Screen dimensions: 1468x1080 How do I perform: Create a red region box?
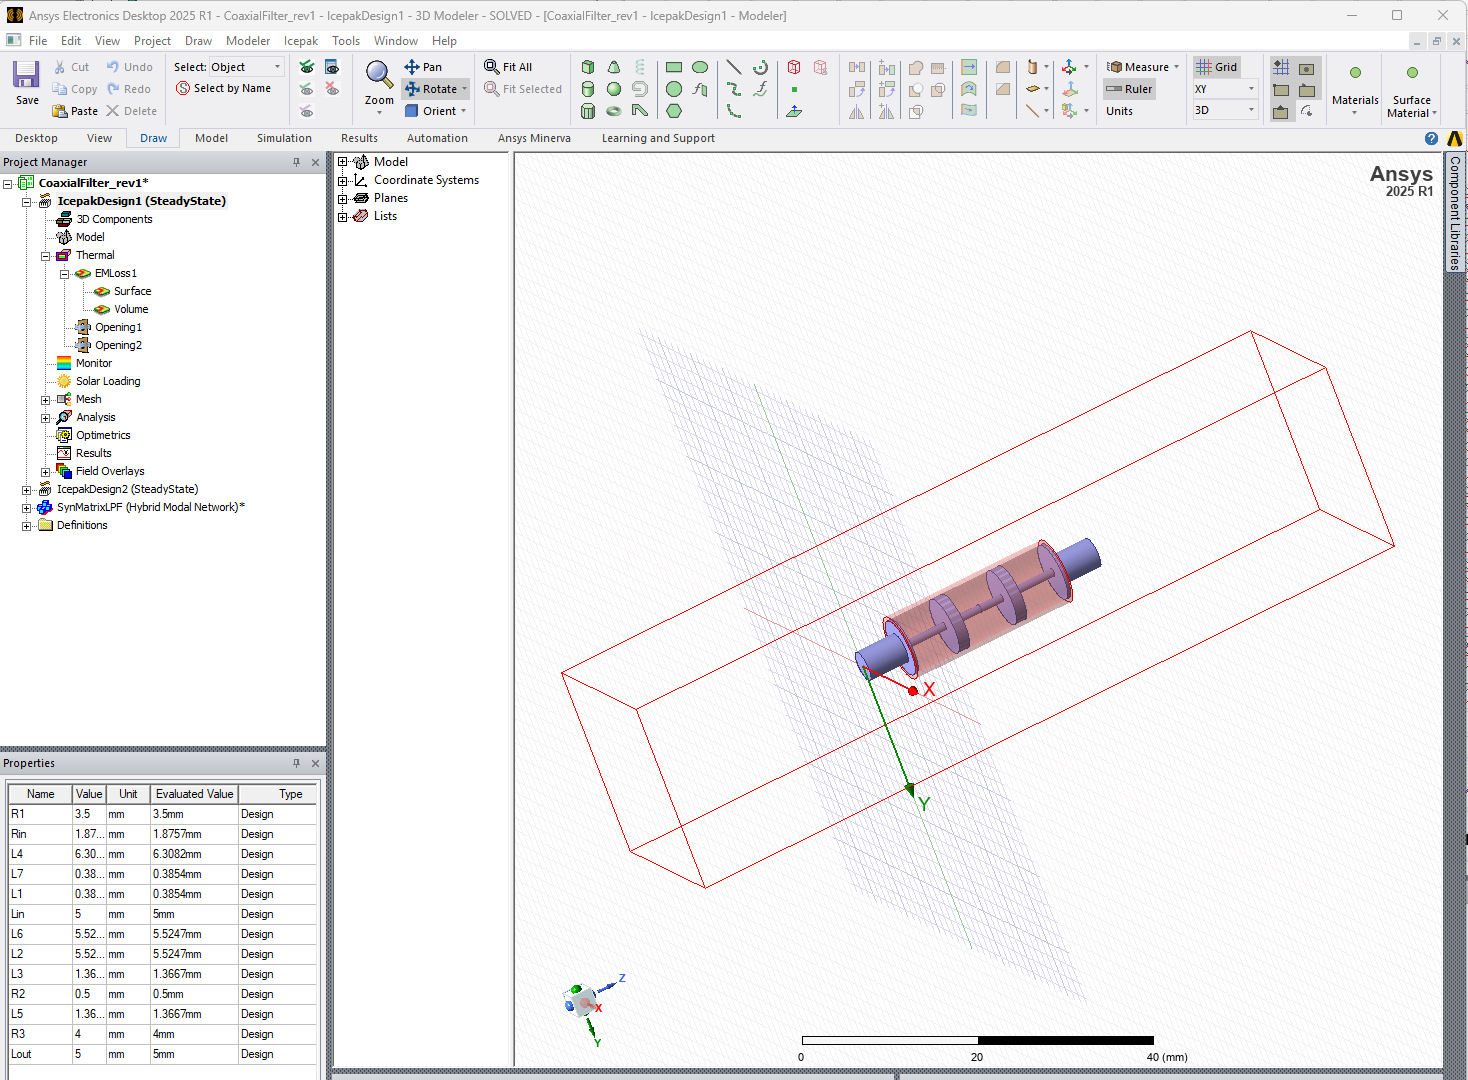point(794,67)
